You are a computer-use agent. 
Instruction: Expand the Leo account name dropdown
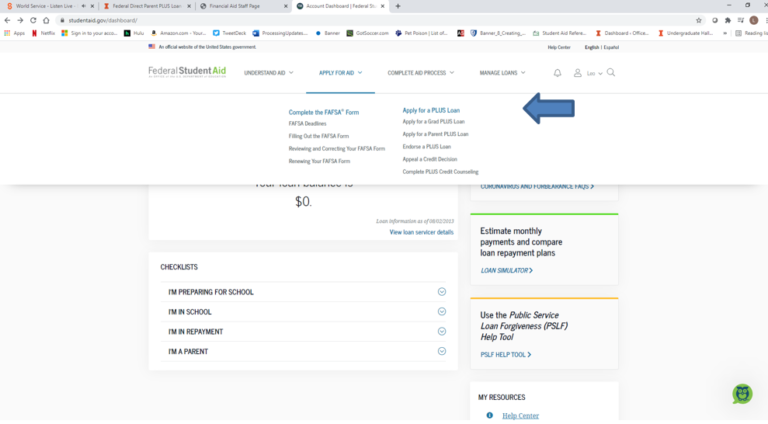595,73
